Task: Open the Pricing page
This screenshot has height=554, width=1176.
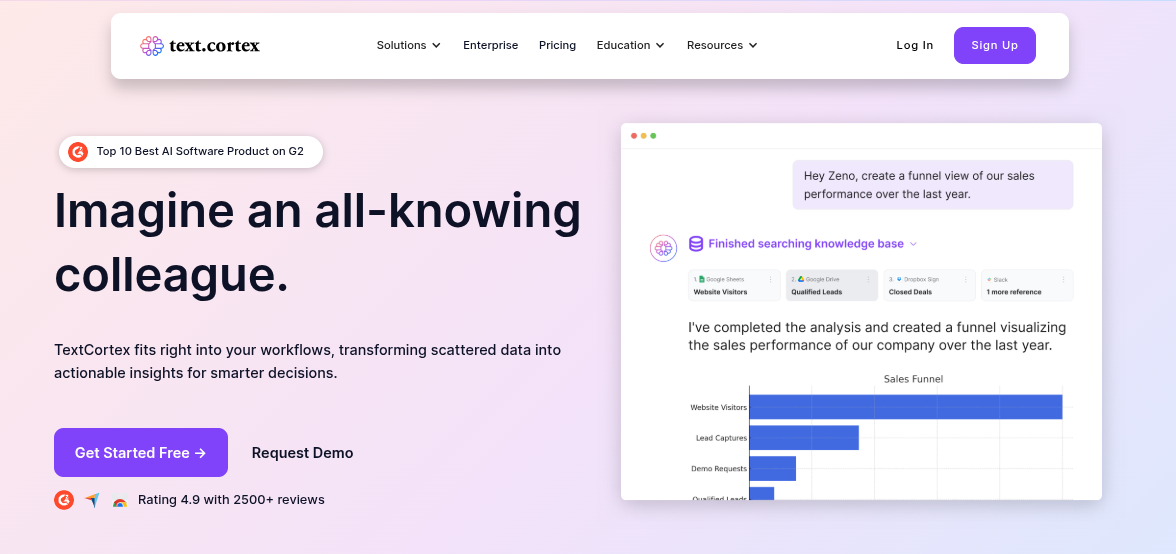Action: [557, 46]
